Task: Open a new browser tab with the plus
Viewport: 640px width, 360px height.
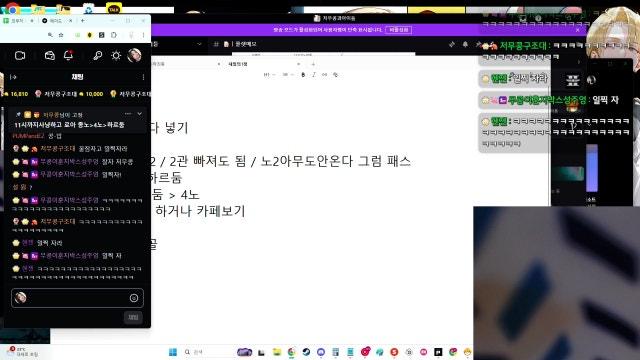Action: [83, 20]
